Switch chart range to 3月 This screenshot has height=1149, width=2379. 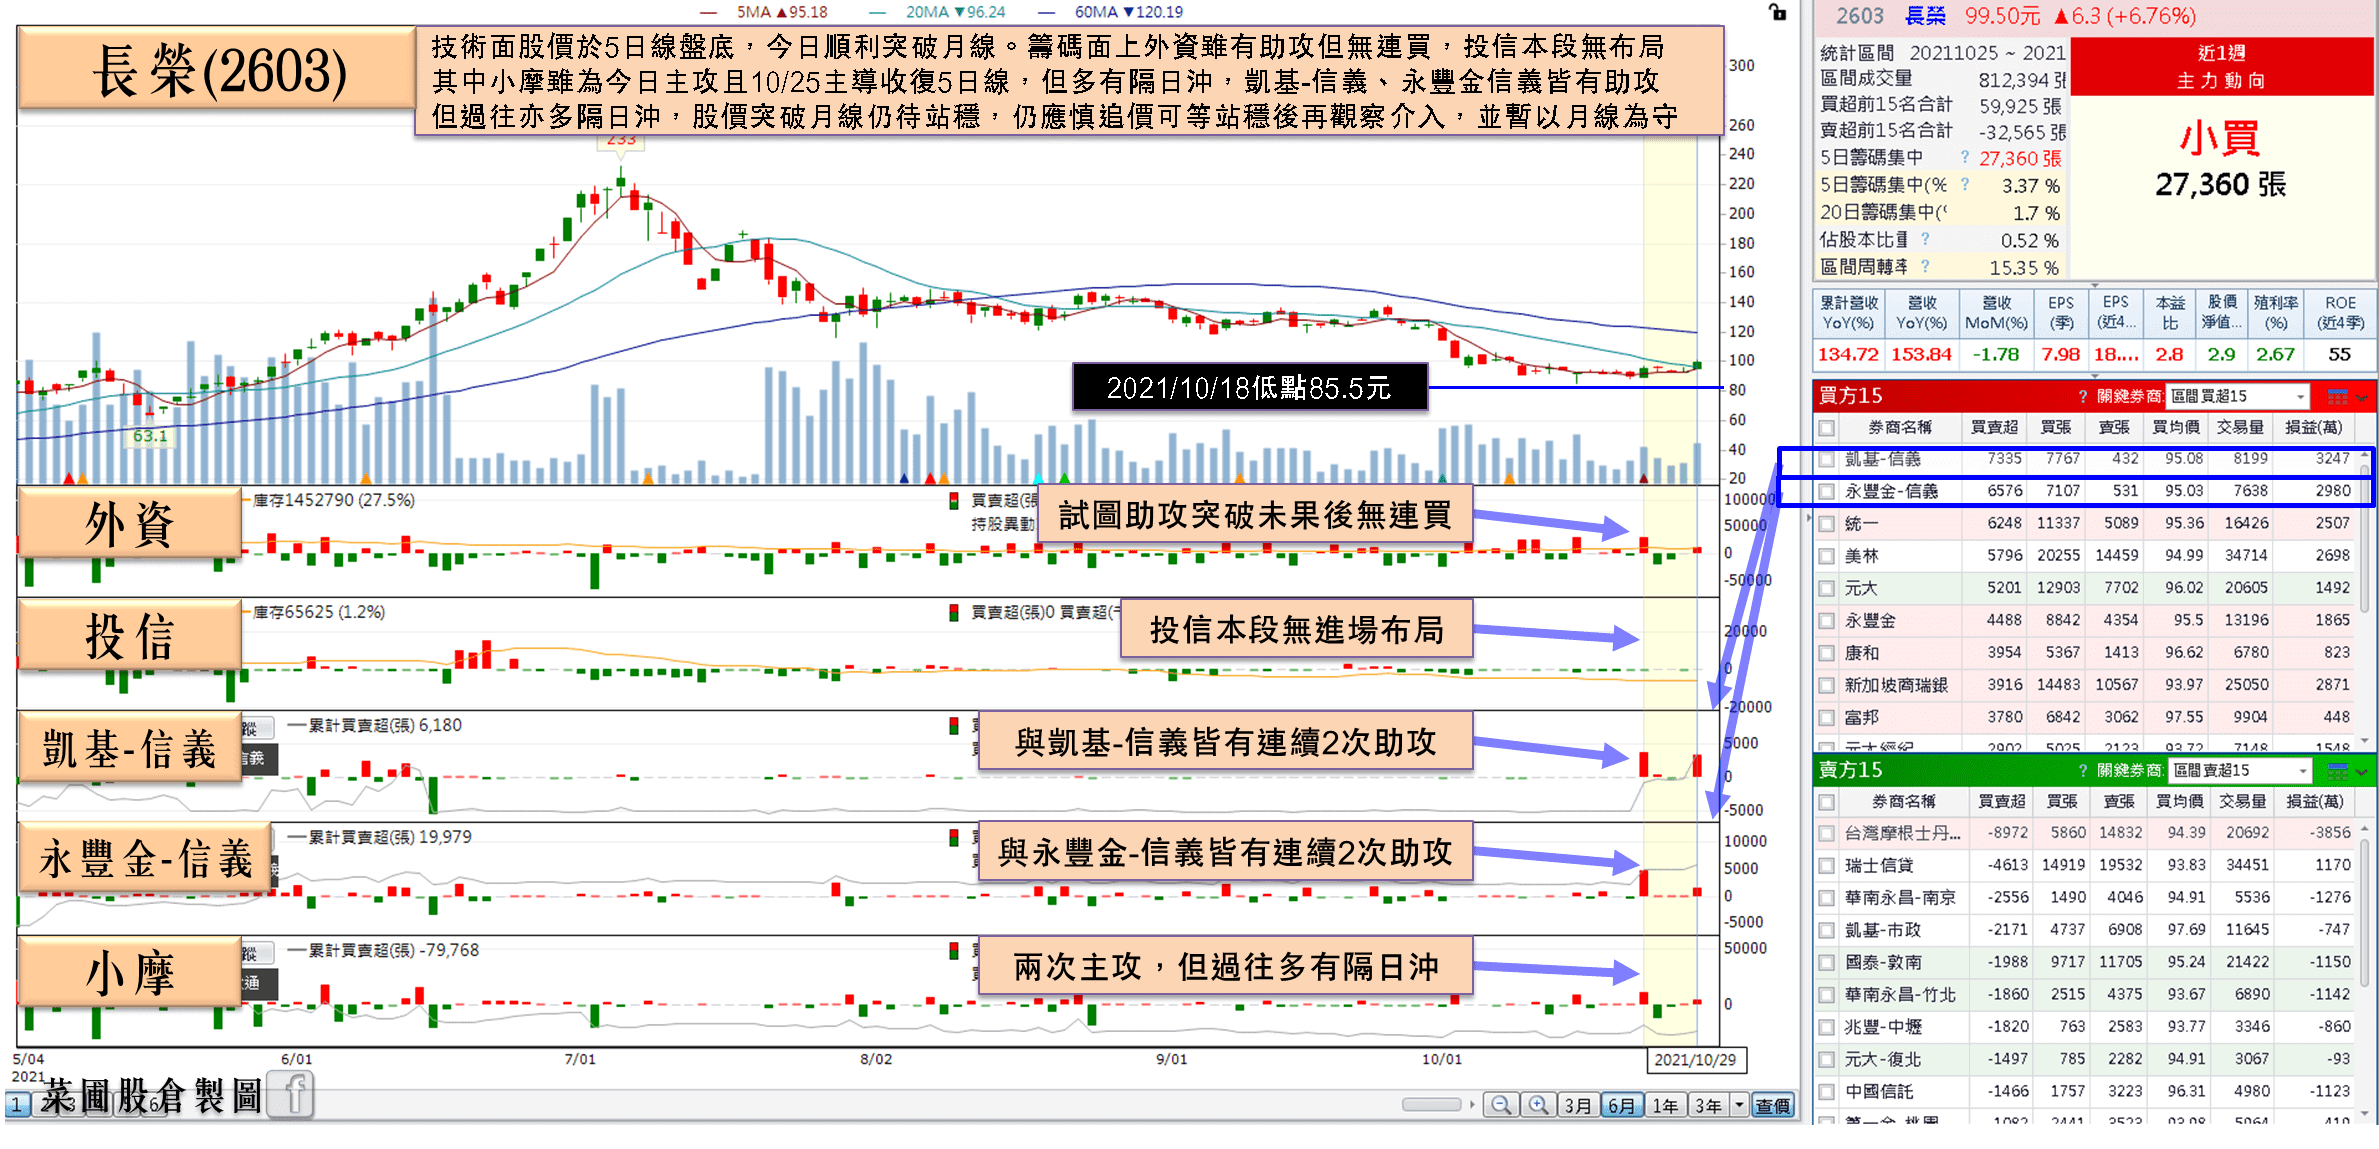1578,1105
